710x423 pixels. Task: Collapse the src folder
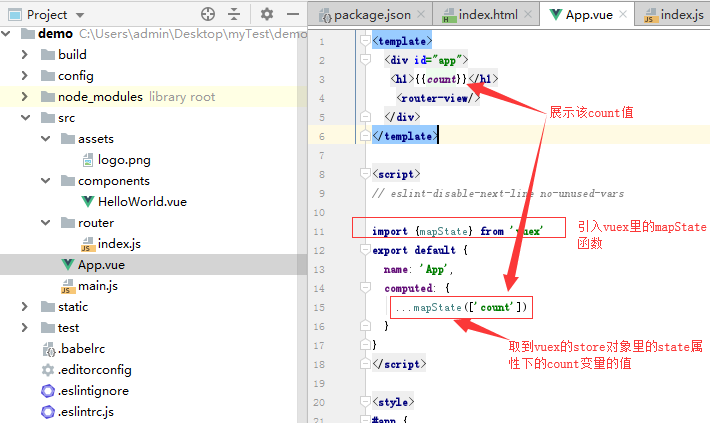click(26, 118)
